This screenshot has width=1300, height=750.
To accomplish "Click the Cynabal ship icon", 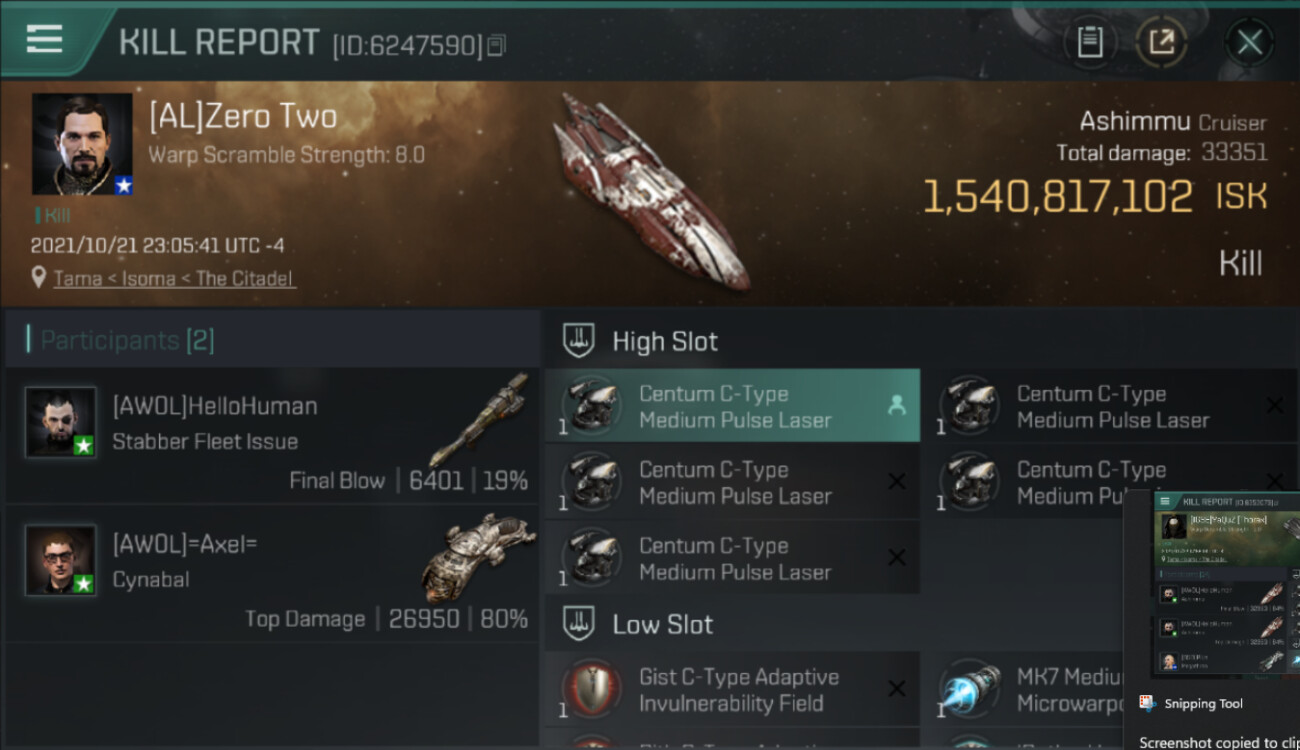I will pos(478,558).
